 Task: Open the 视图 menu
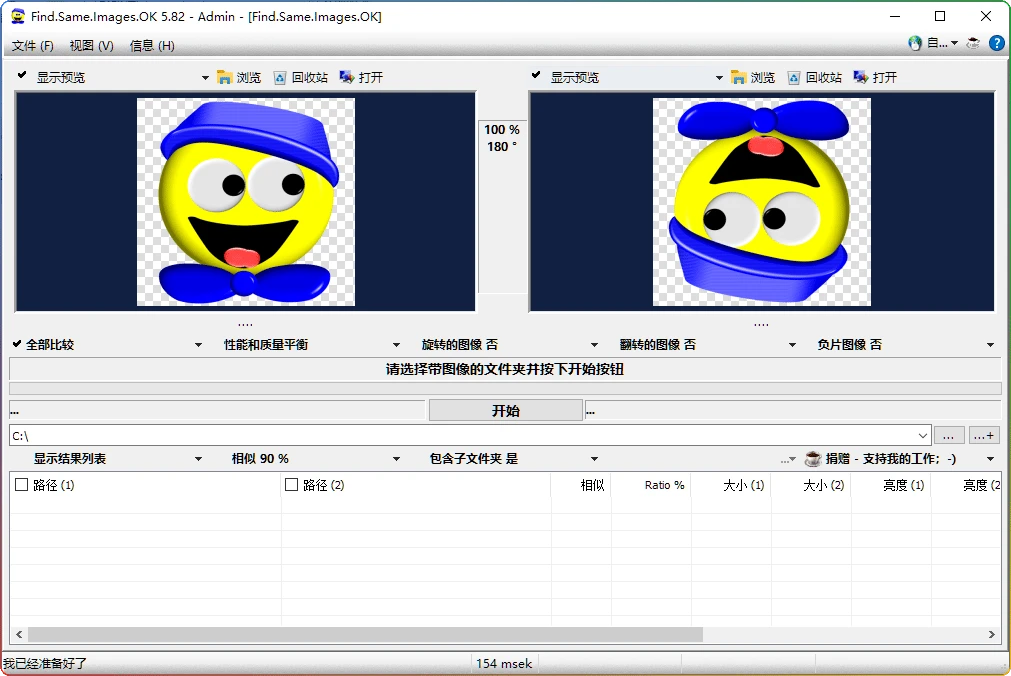[92, 45]
